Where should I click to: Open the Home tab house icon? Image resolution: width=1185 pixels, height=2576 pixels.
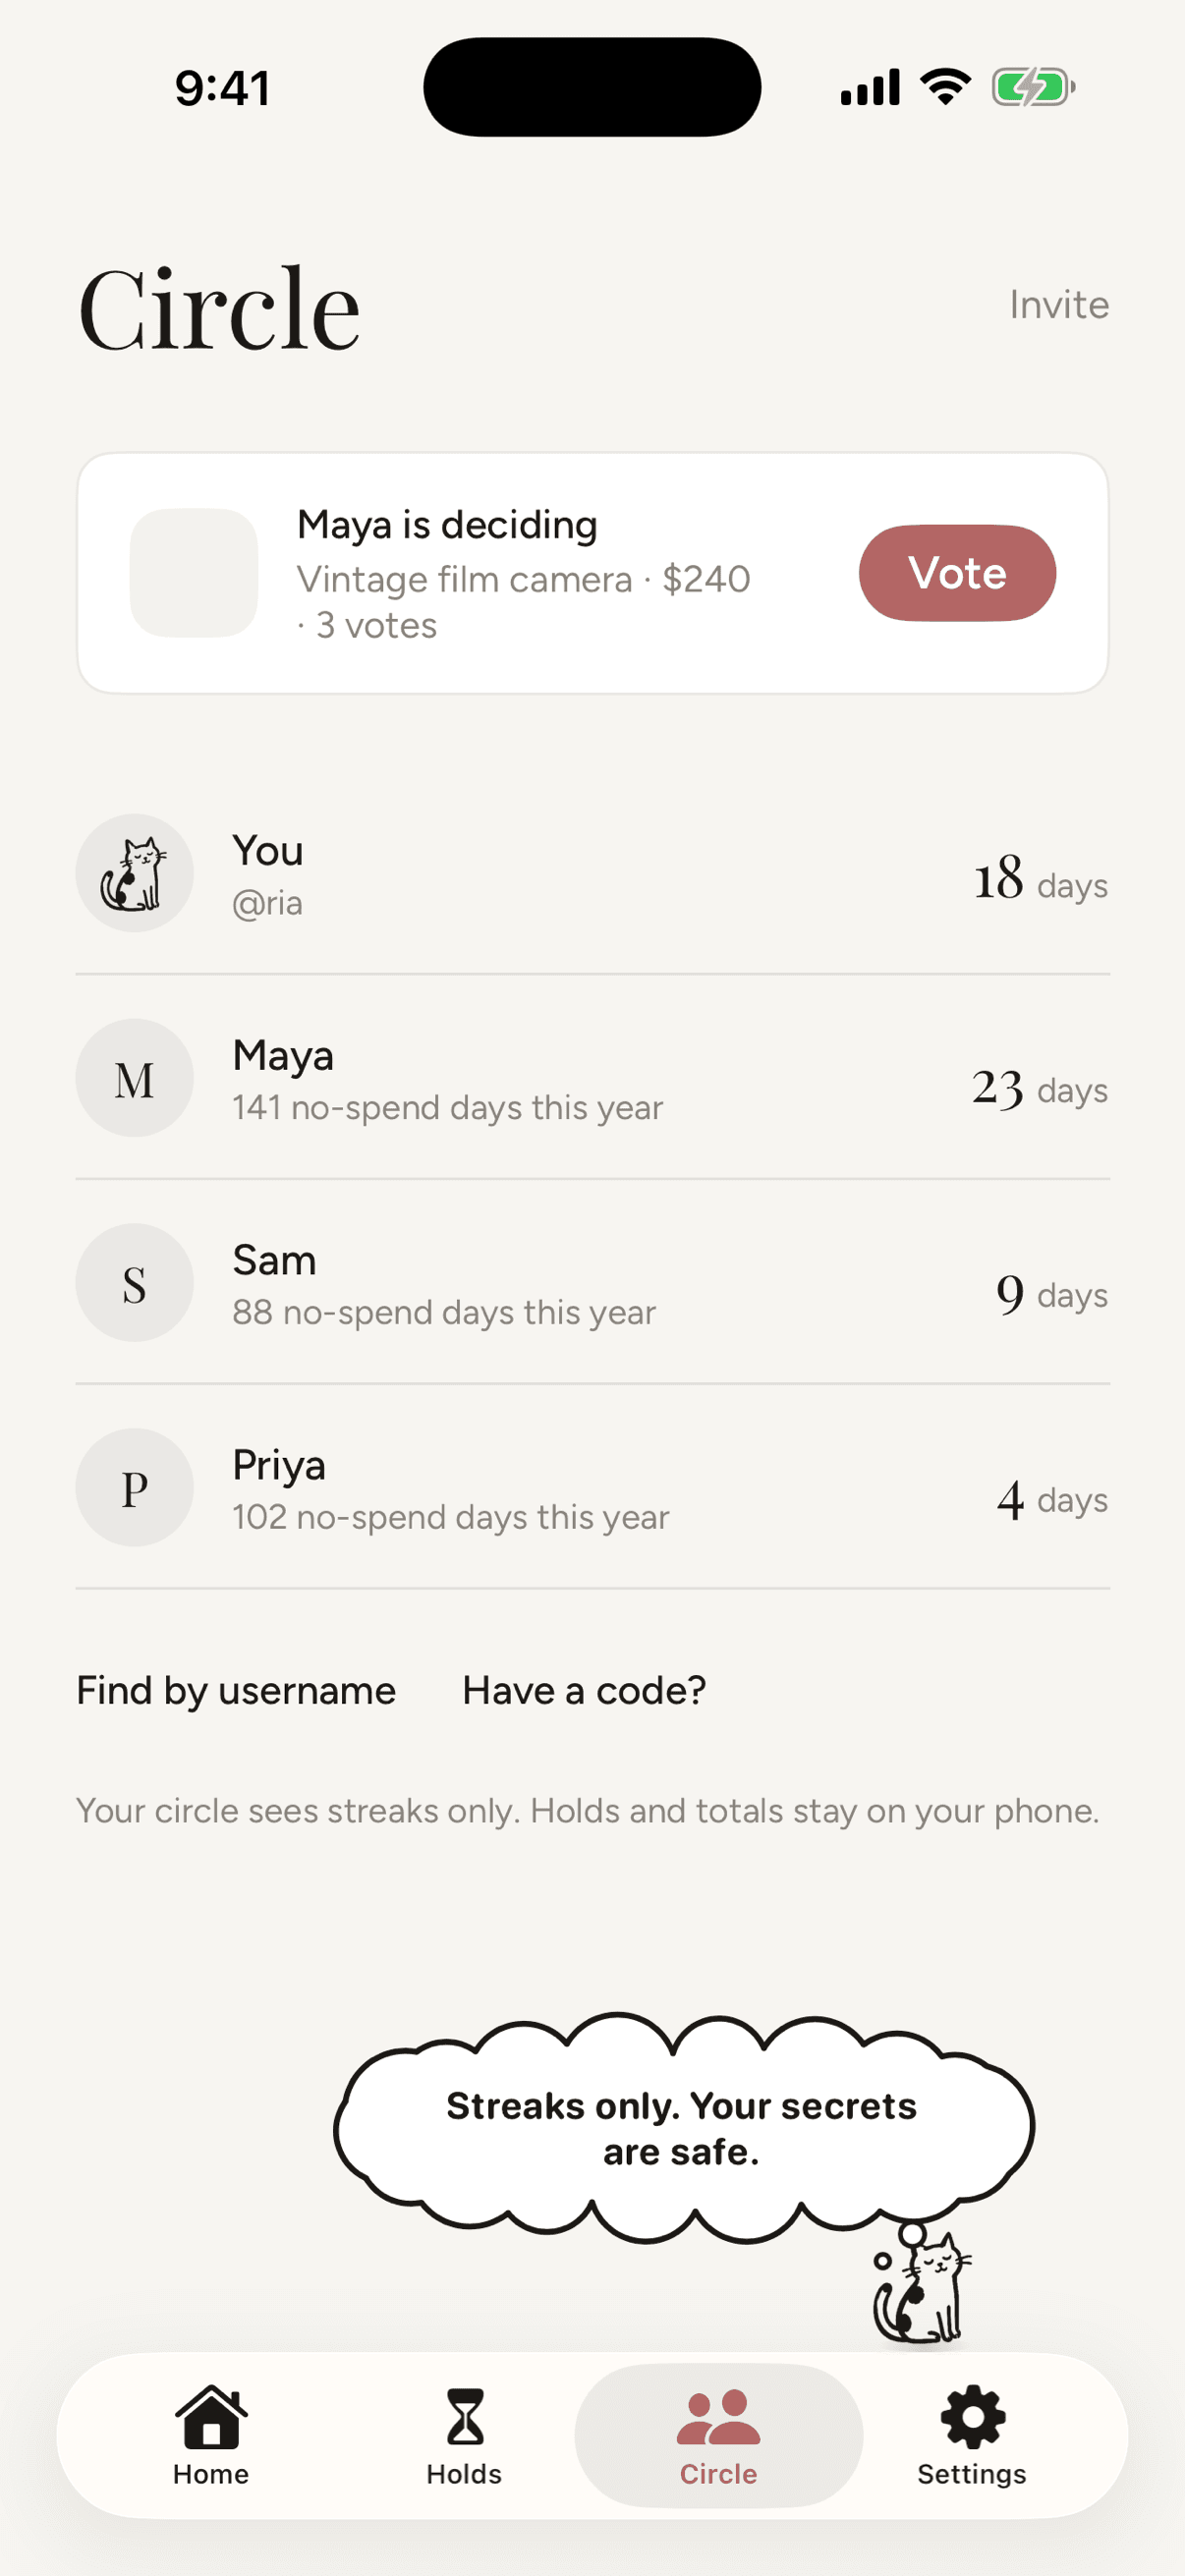pyautogui.click(x=211, y=2416)
